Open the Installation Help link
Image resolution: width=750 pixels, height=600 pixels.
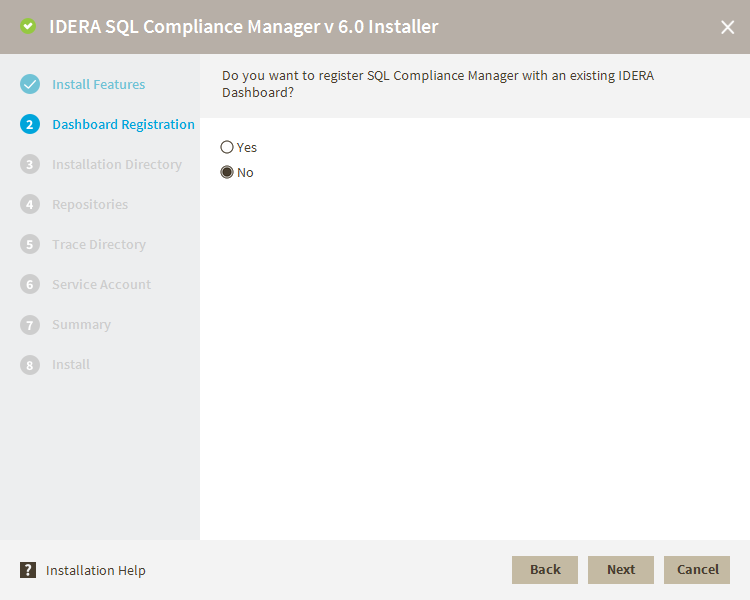tap(96, 570)
